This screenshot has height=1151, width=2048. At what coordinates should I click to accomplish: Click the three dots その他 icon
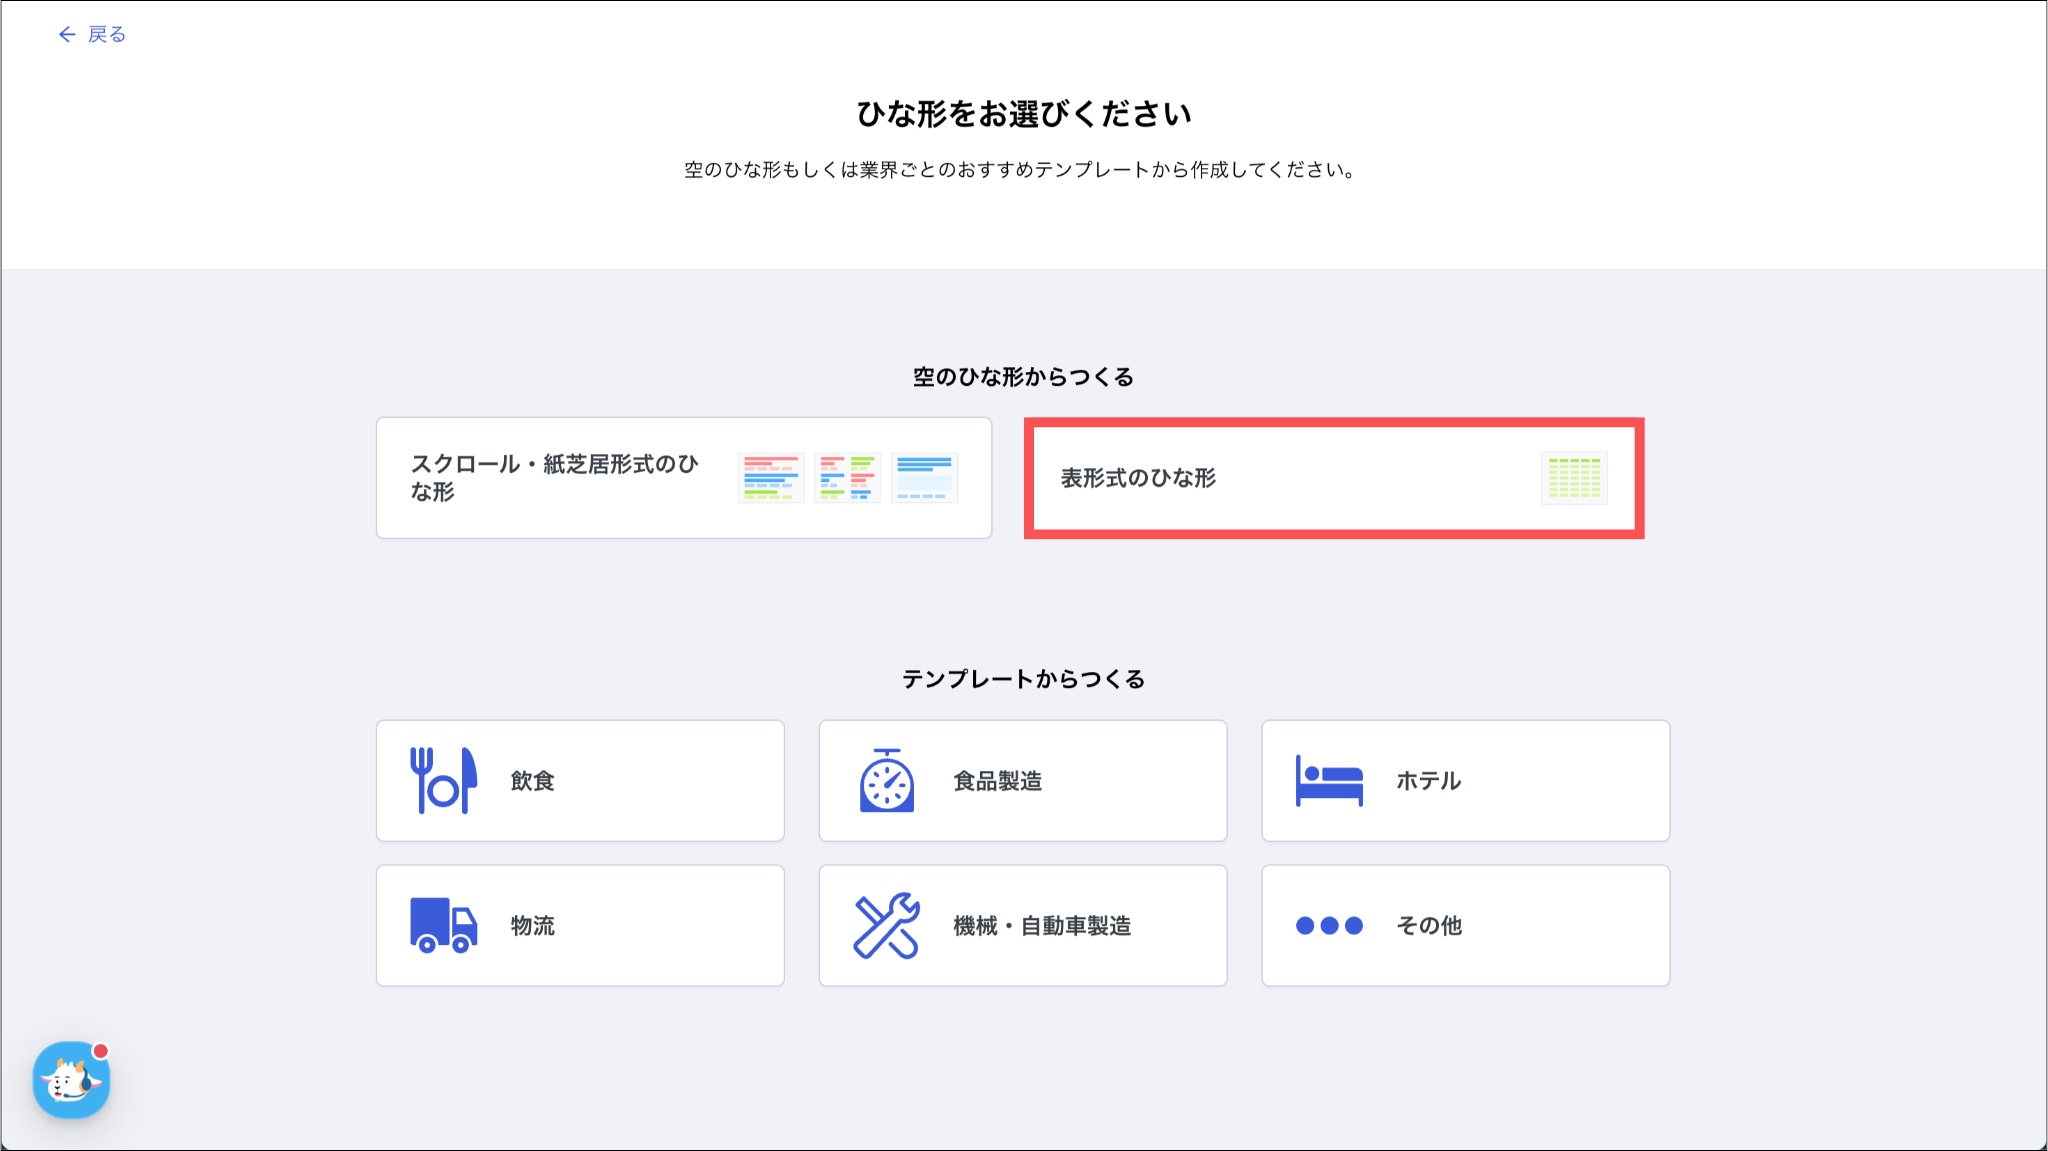click(x=1329, y=925)
